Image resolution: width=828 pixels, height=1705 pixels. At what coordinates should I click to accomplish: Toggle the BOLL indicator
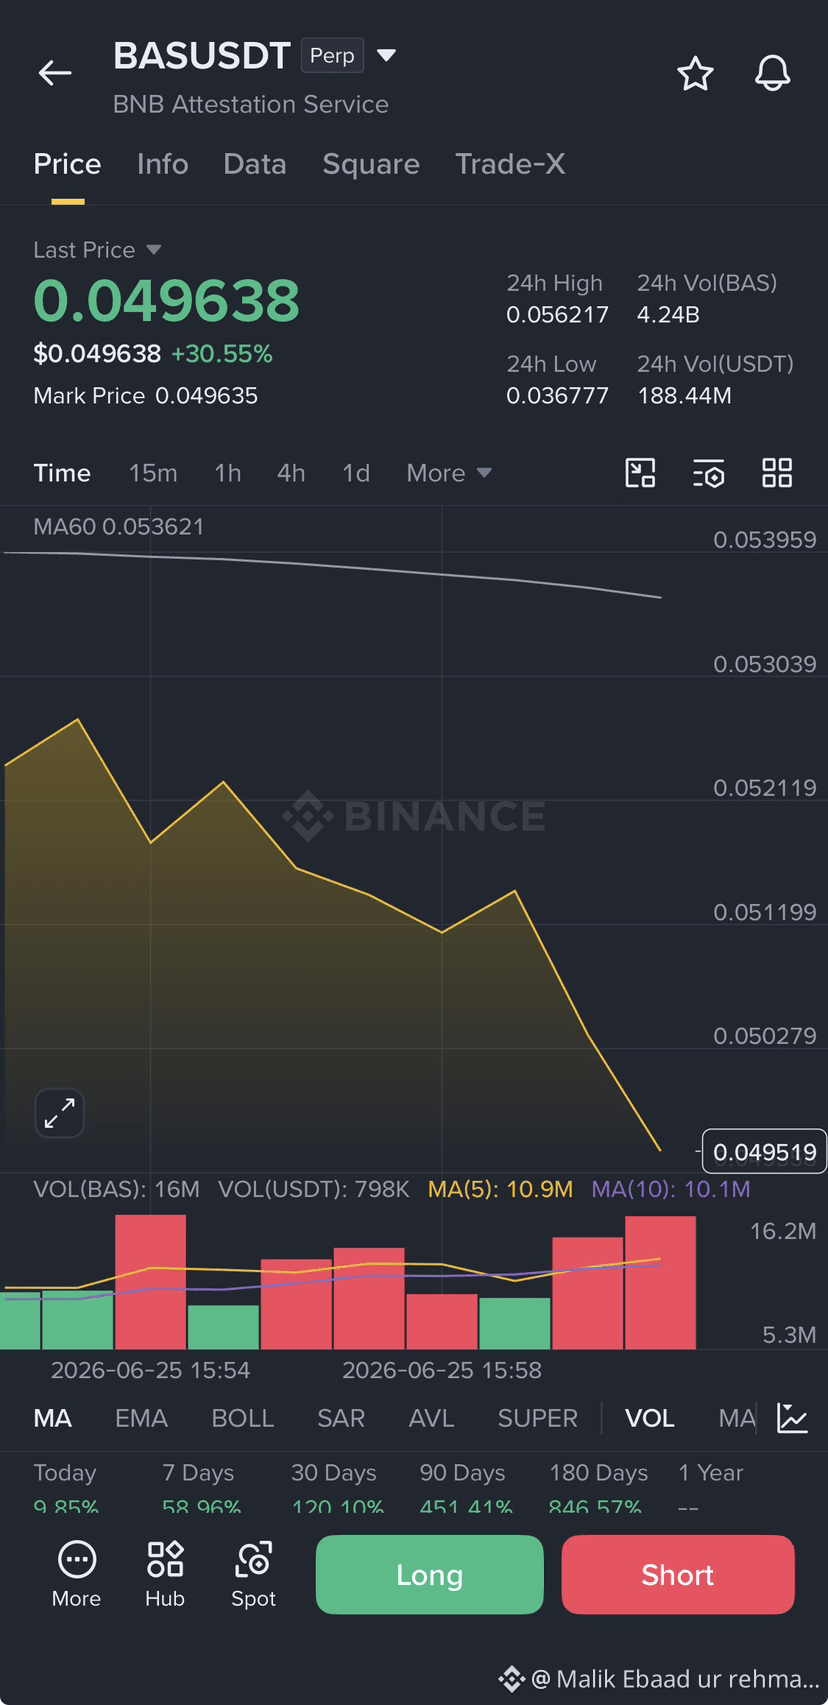click(x=242, y=1418)
